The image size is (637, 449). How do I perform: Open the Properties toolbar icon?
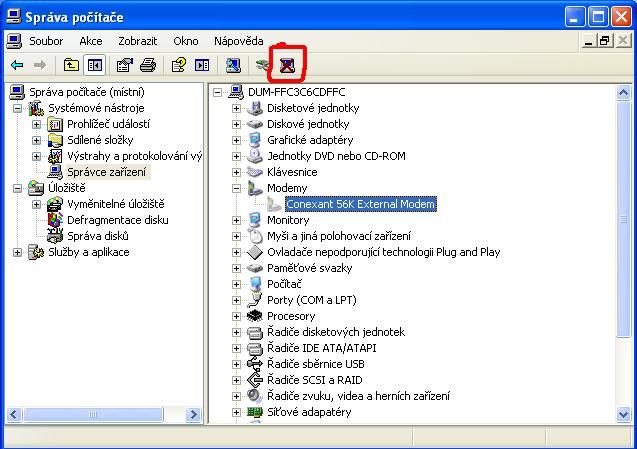[124, 65]
